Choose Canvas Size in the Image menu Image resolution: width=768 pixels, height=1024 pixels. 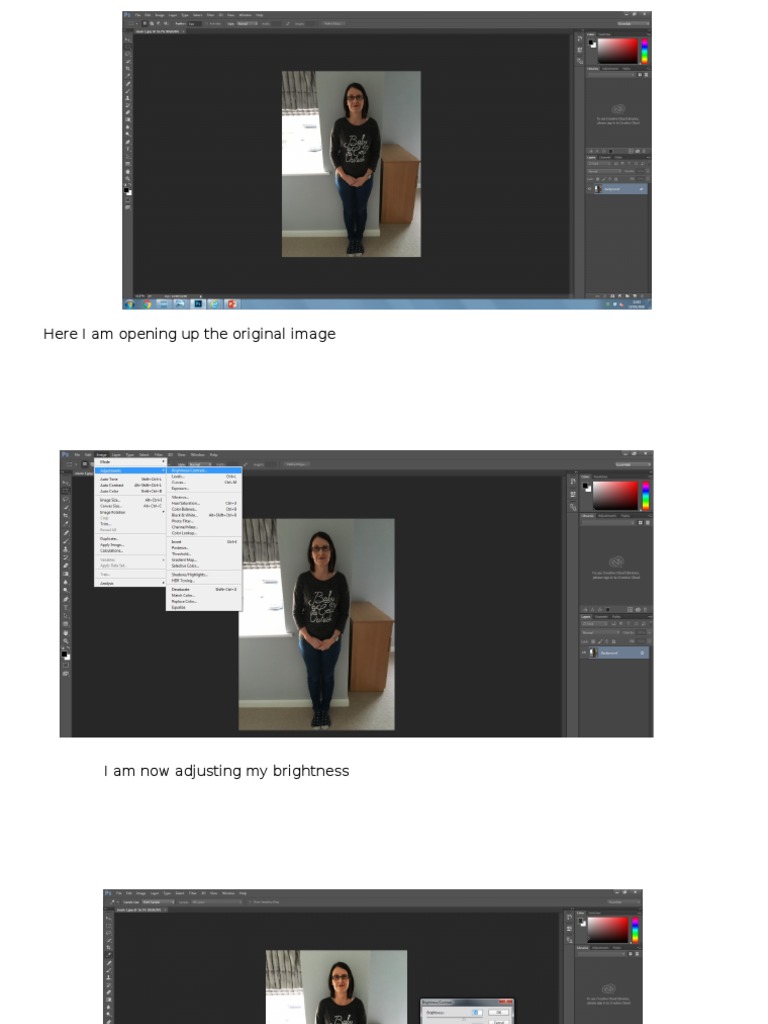click(130, 506)
